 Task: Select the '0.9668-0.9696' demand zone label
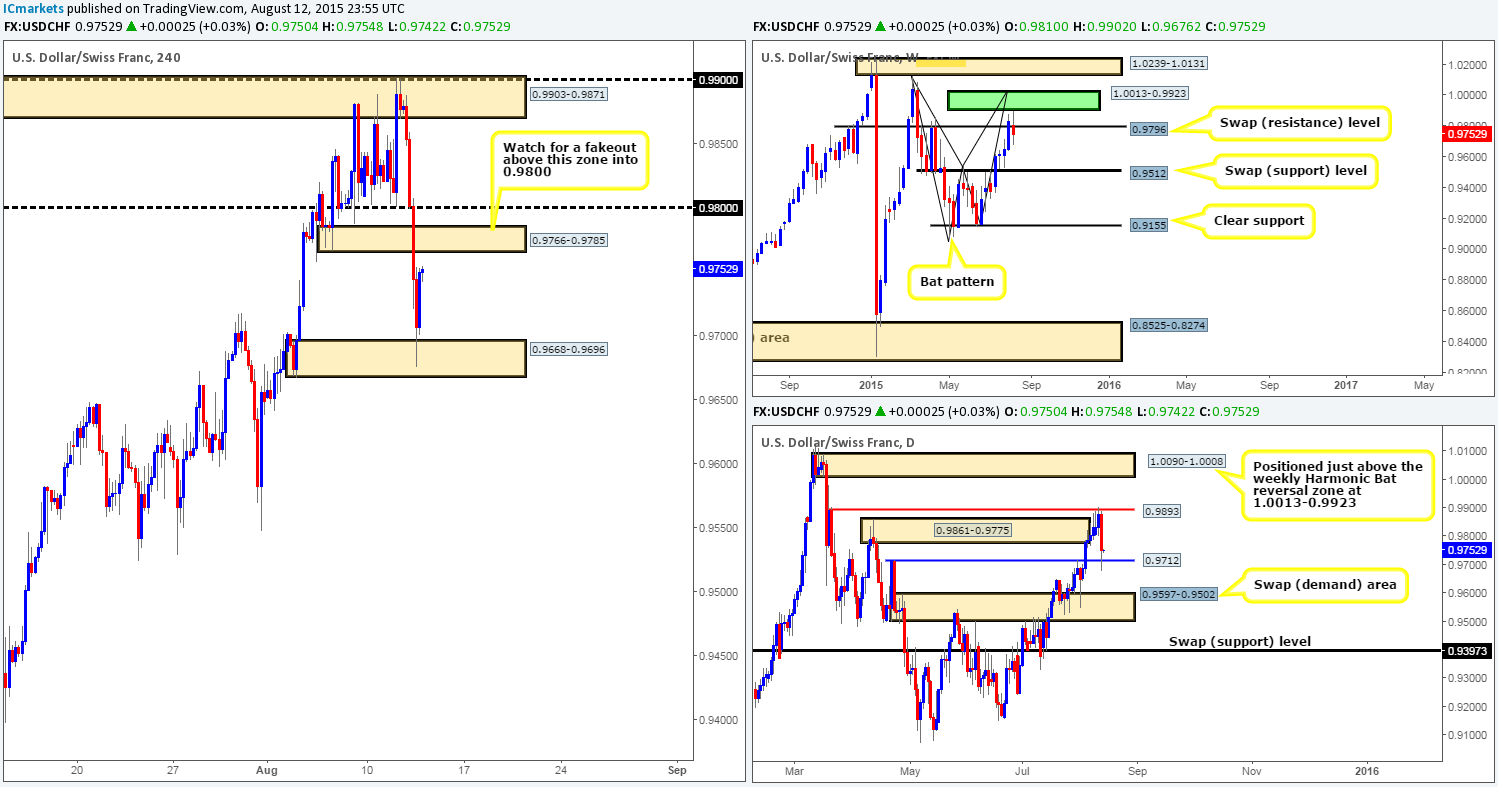coord(569,350)
